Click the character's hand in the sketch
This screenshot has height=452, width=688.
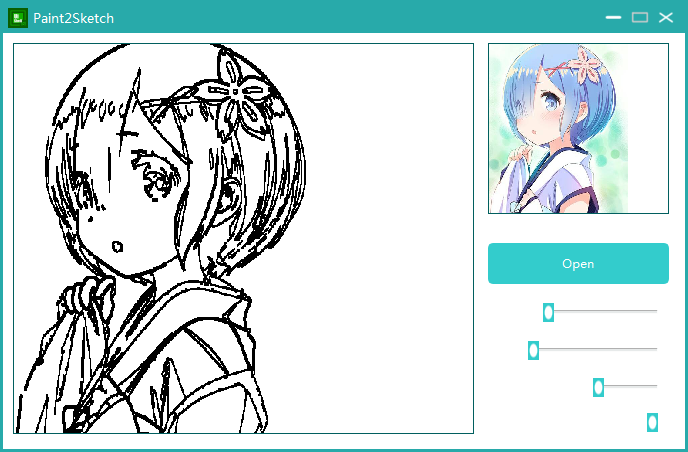tap(86, 296)
